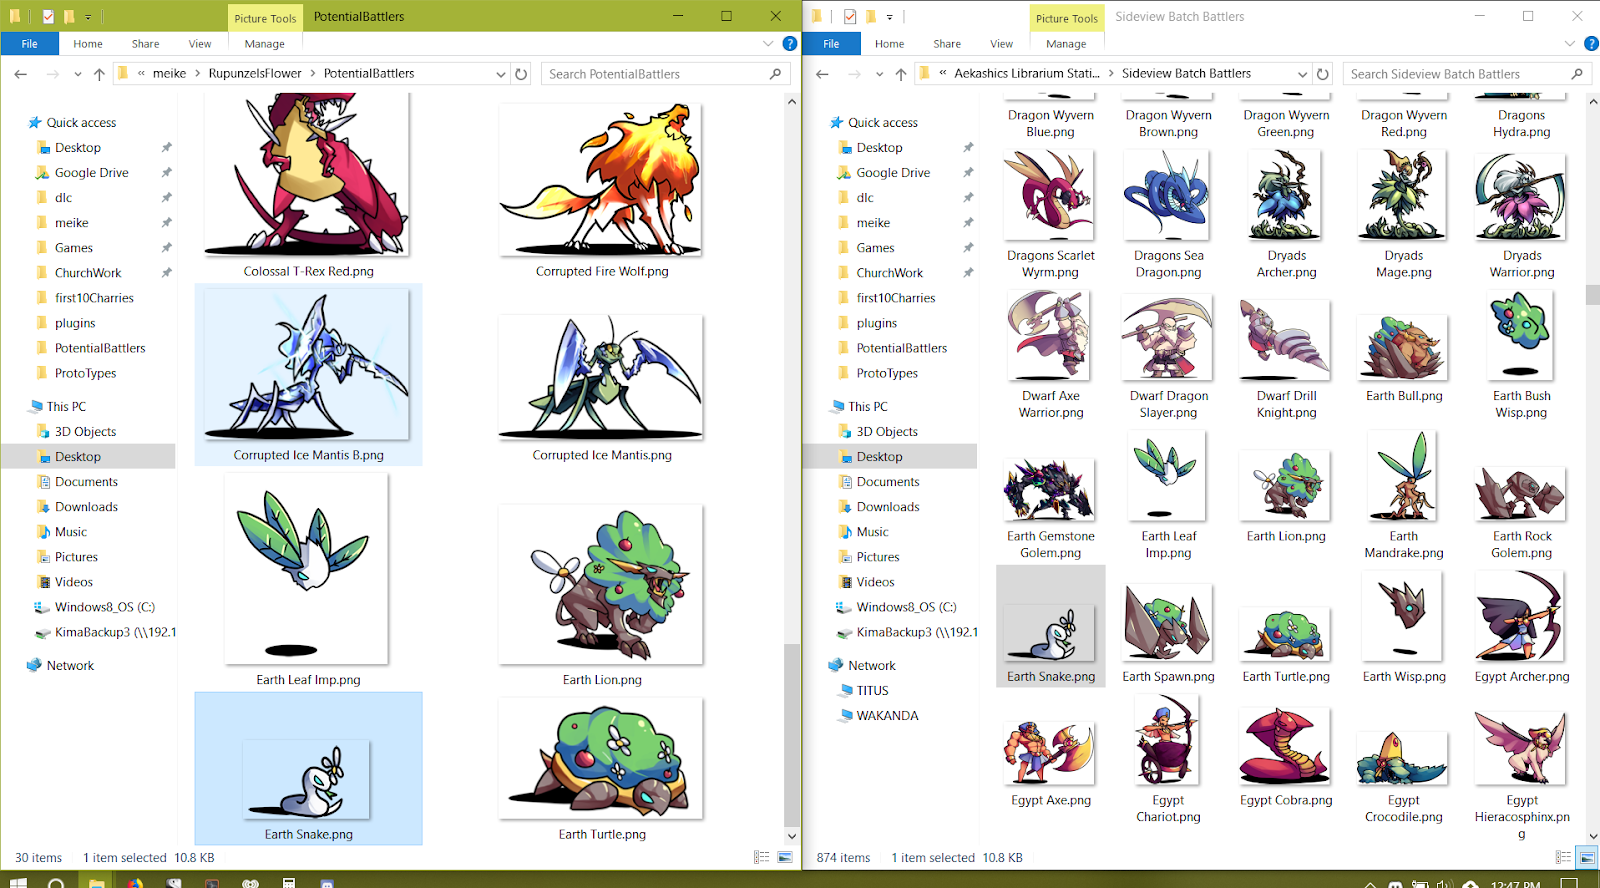Switch PotentialBattlers window to details view

pos(762,857)
